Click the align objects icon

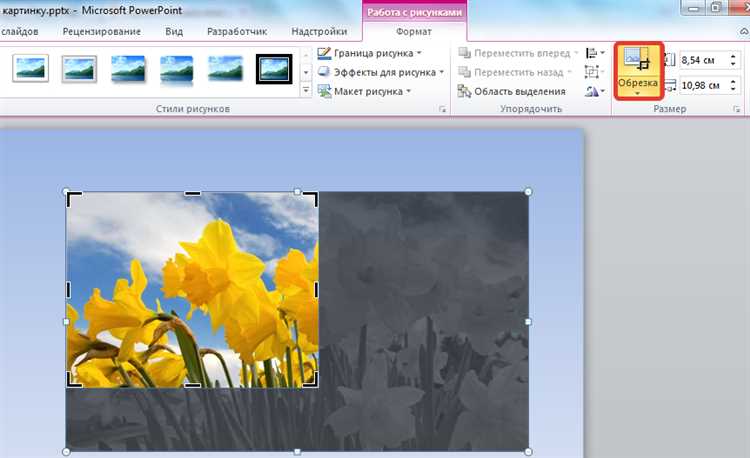(x=595, y=53)
